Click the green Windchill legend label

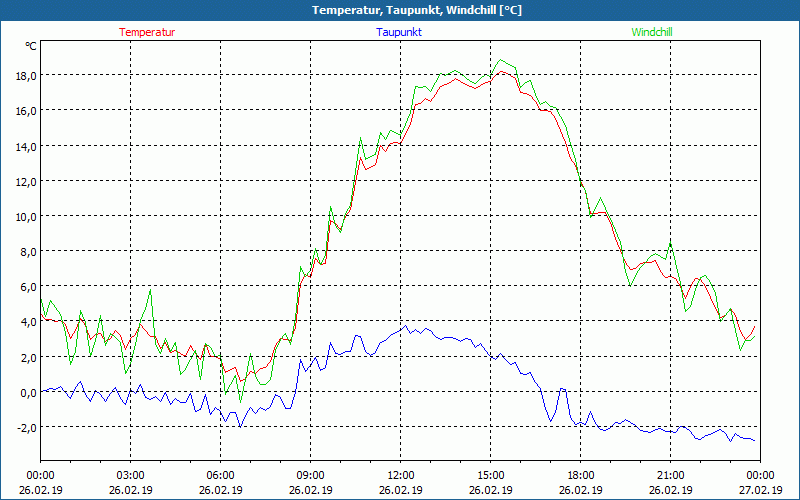tap(652, 32)
